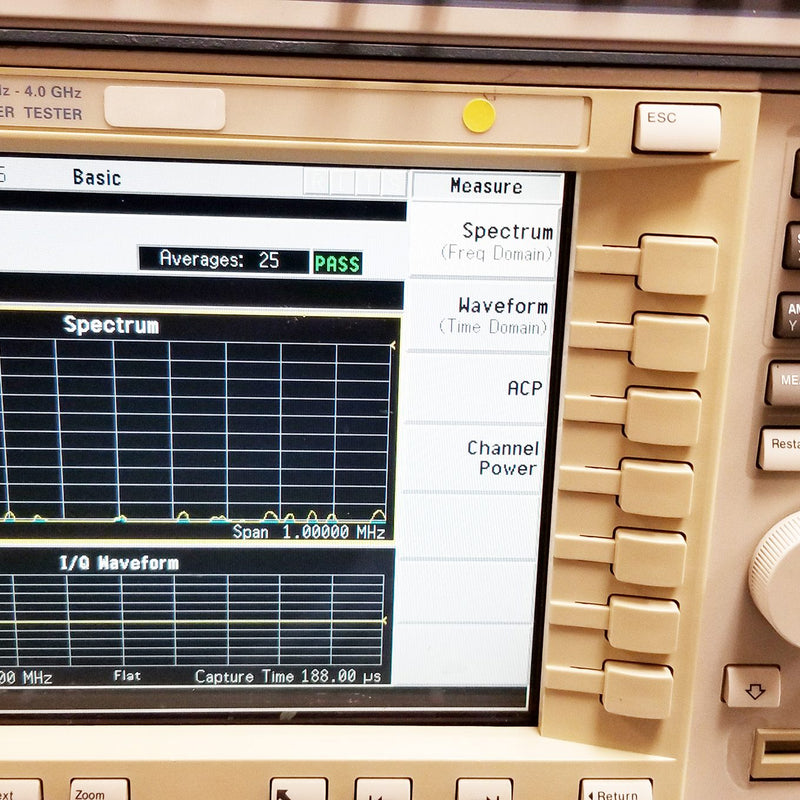Choose the Channel Power on-screen entry
The height and width of the screenshot is (800, 800).
[x=472, y=458]
